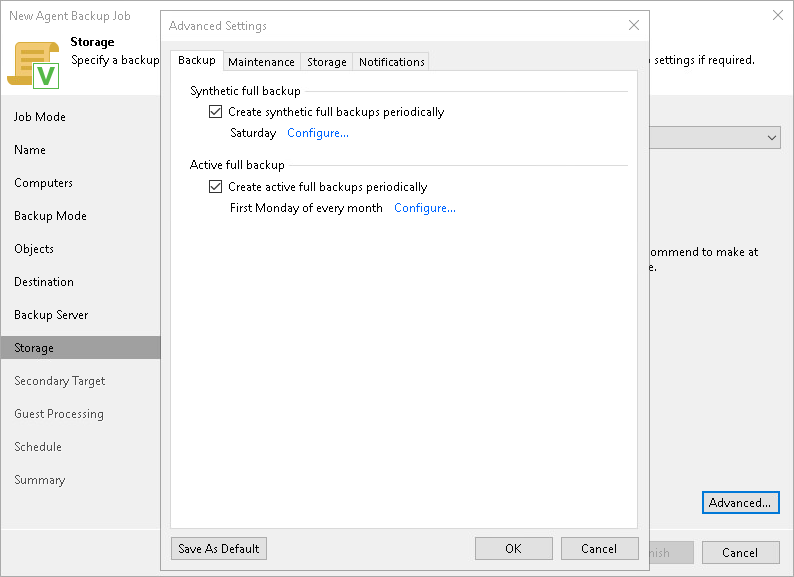794x577 pixels.
Task: Open the Summary wizard step
Action: click(x=39, y=480)
